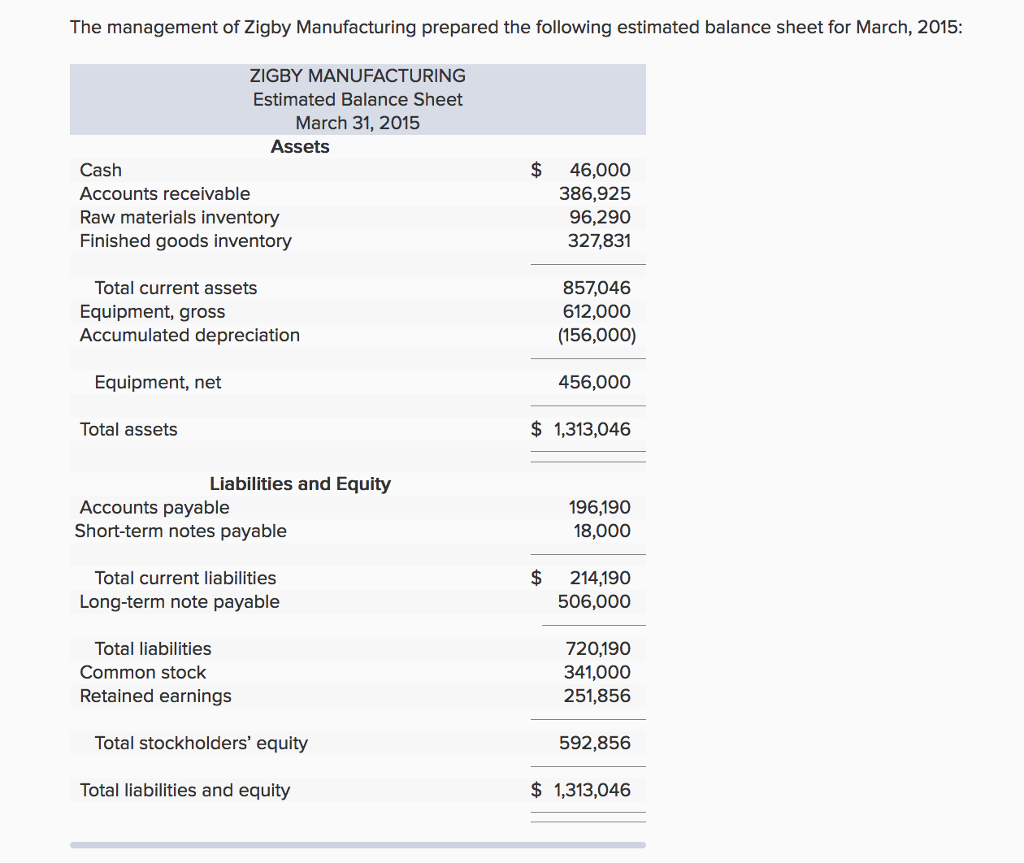
Task: Select the Common stock label
Action: click(x=143, y=672)
